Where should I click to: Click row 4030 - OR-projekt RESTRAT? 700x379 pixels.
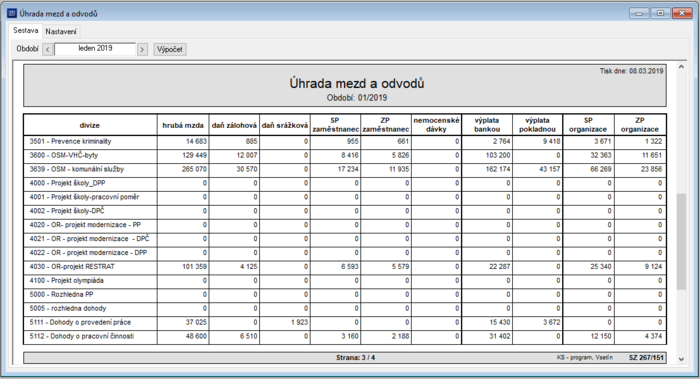point(345,267)
